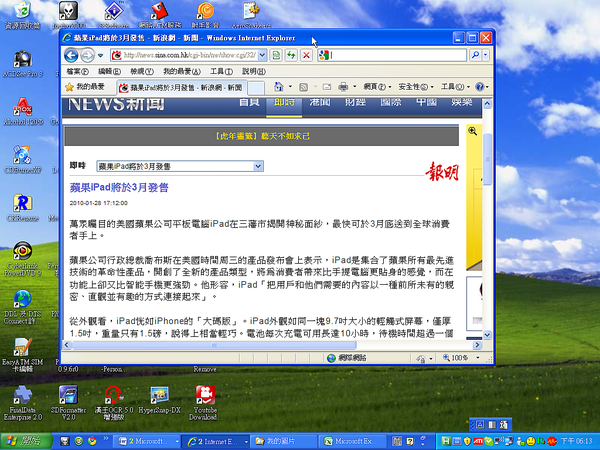Image resolution: width=600 pixels, height=450 pixels.
Task: Click 網際網路 security zone status
Action: [x=347, y=358]
